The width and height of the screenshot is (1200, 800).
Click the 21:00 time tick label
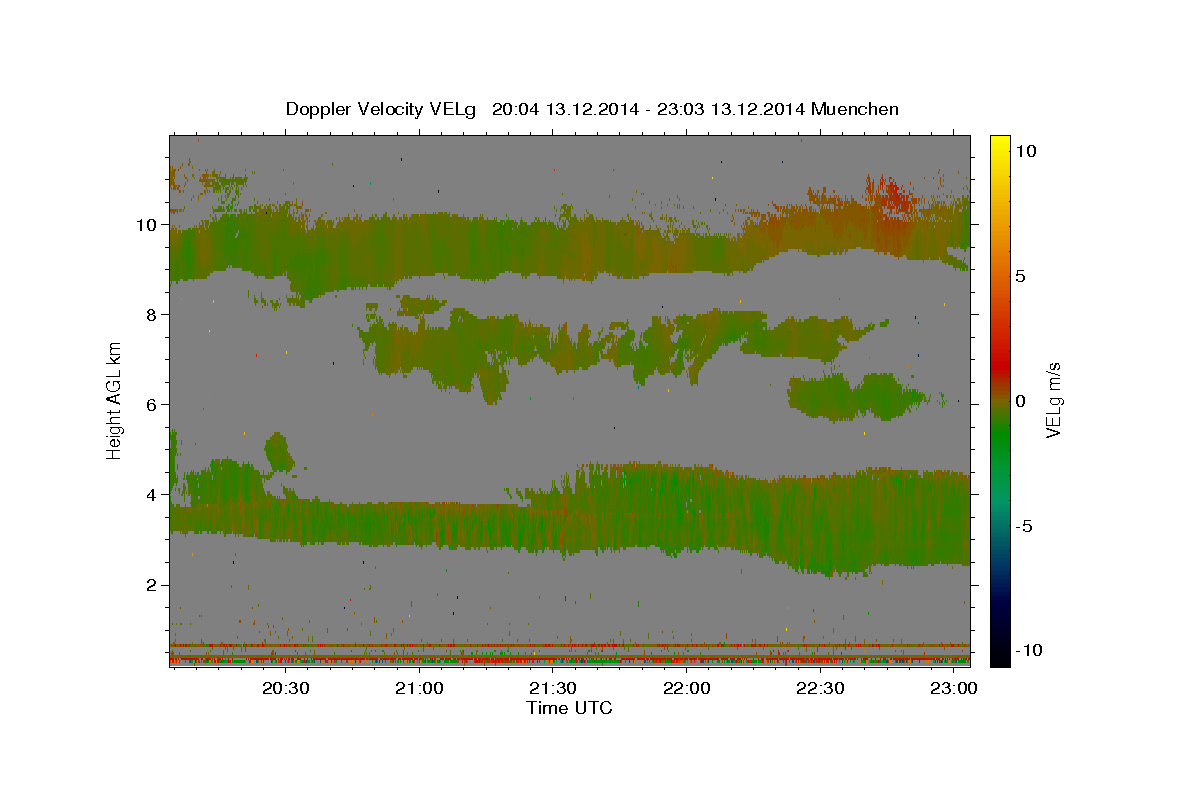pyautogui.click(x=420, y=689)
